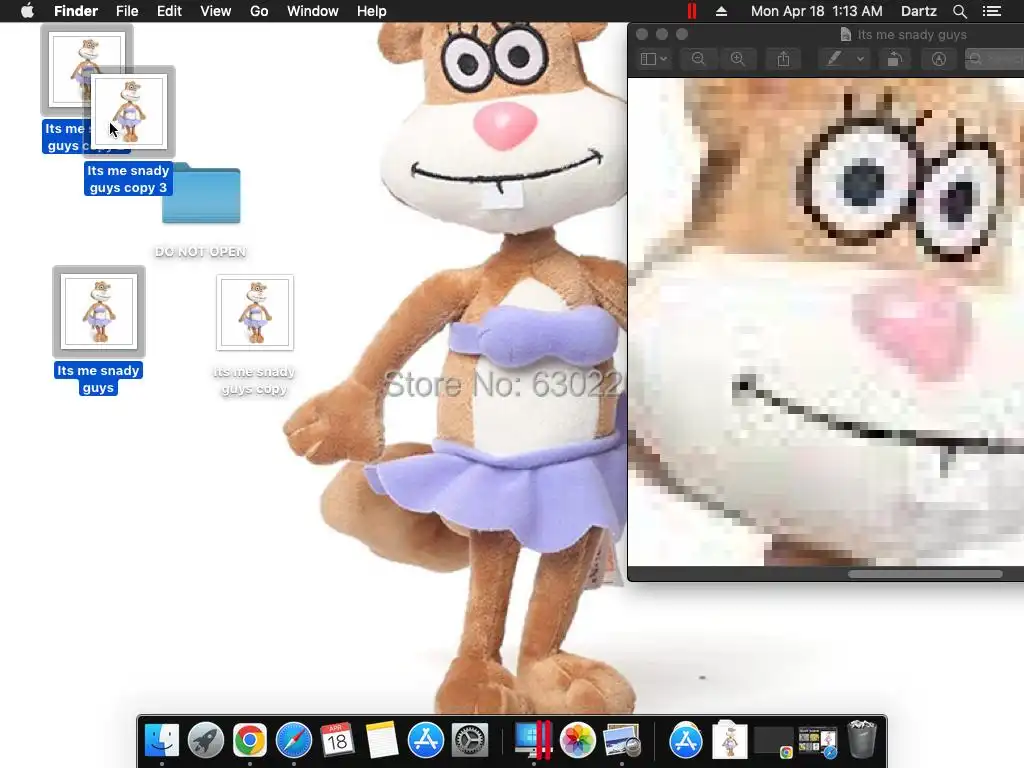Open the Window menu
The height and width of the screenshot is (768, 1024).
point(313,11)
